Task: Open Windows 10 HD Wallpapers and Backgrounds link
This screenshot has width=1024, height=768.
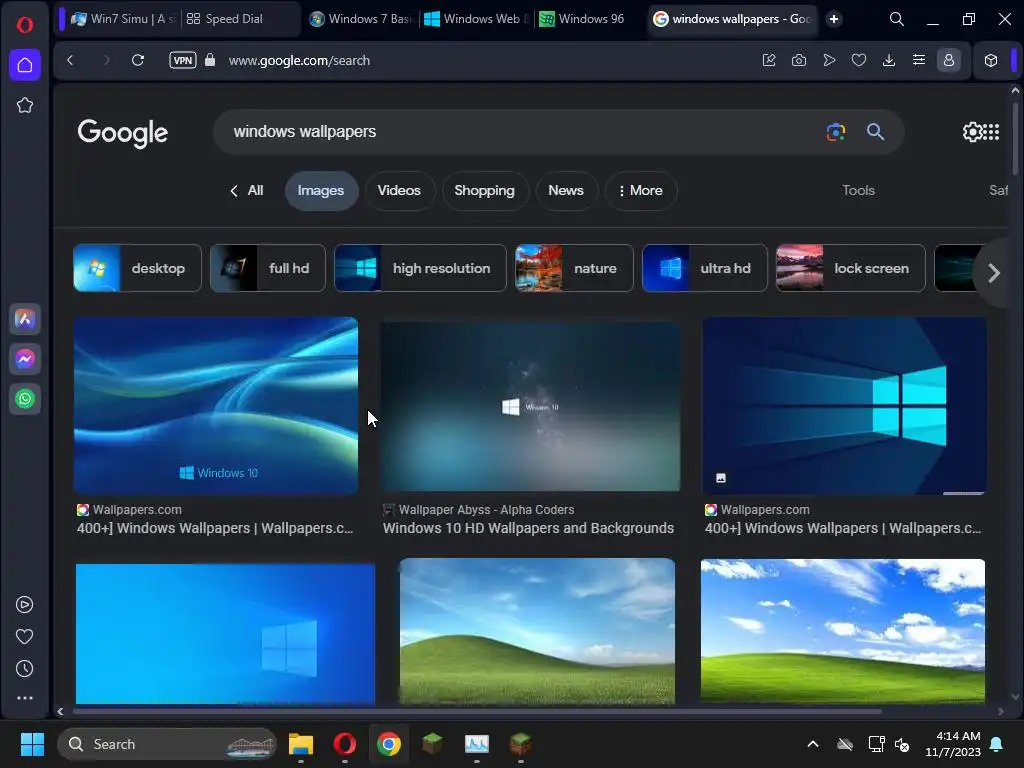Action: pos(528,528)
